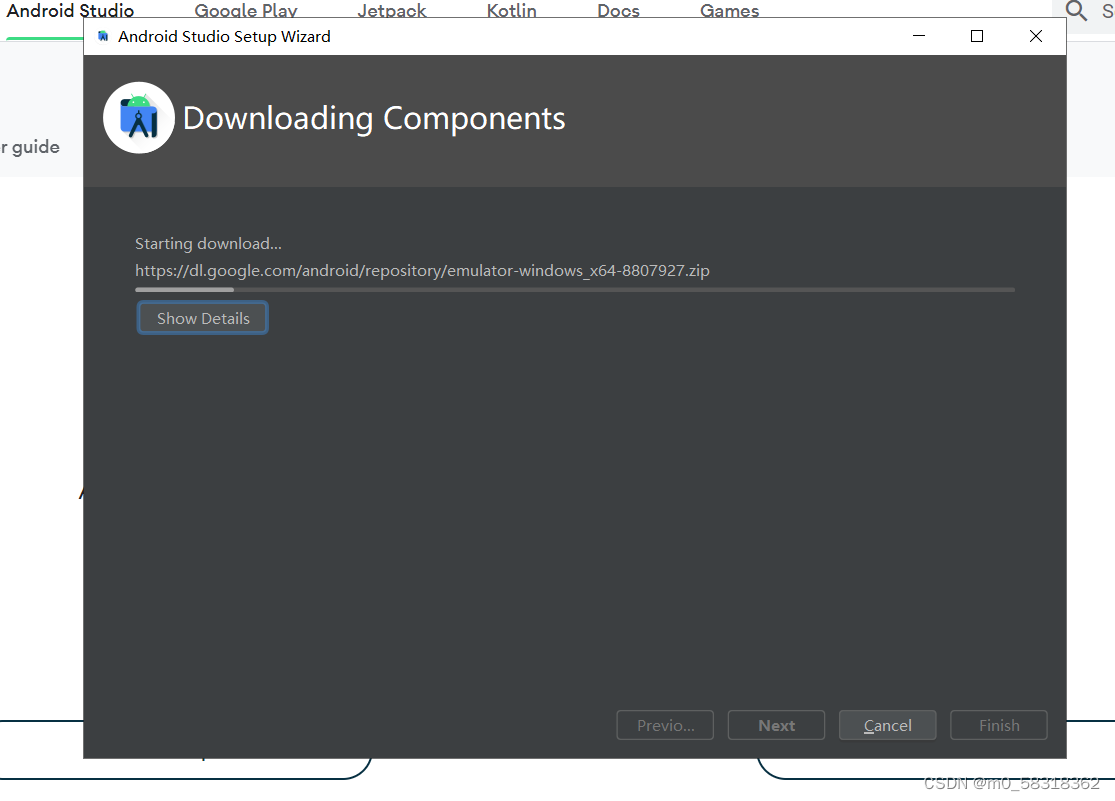1115x801 pixels.
Task: Click the Finish button
Action: click(999, 726)
